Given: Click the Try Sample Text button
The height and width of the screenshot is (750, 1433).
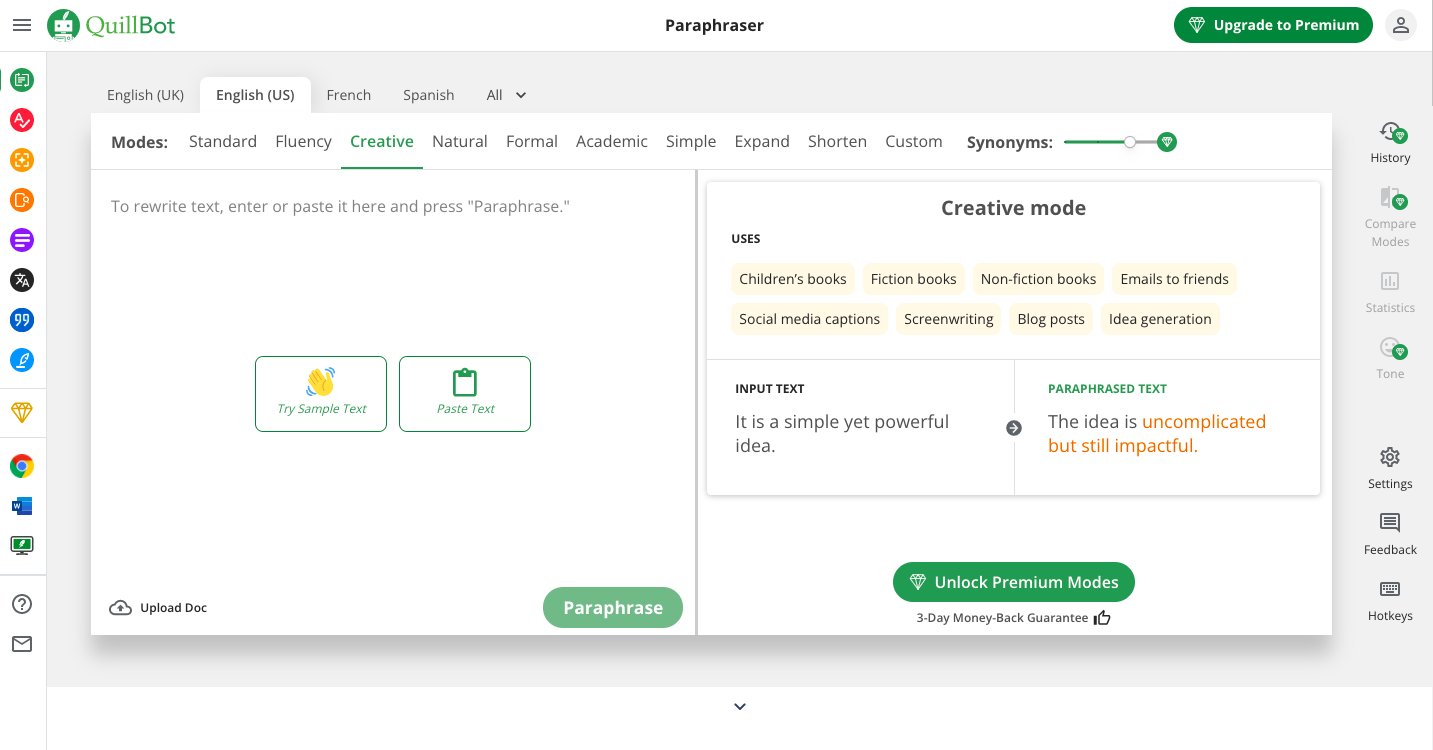Looking at the screenshot, I should pos(321,394).
